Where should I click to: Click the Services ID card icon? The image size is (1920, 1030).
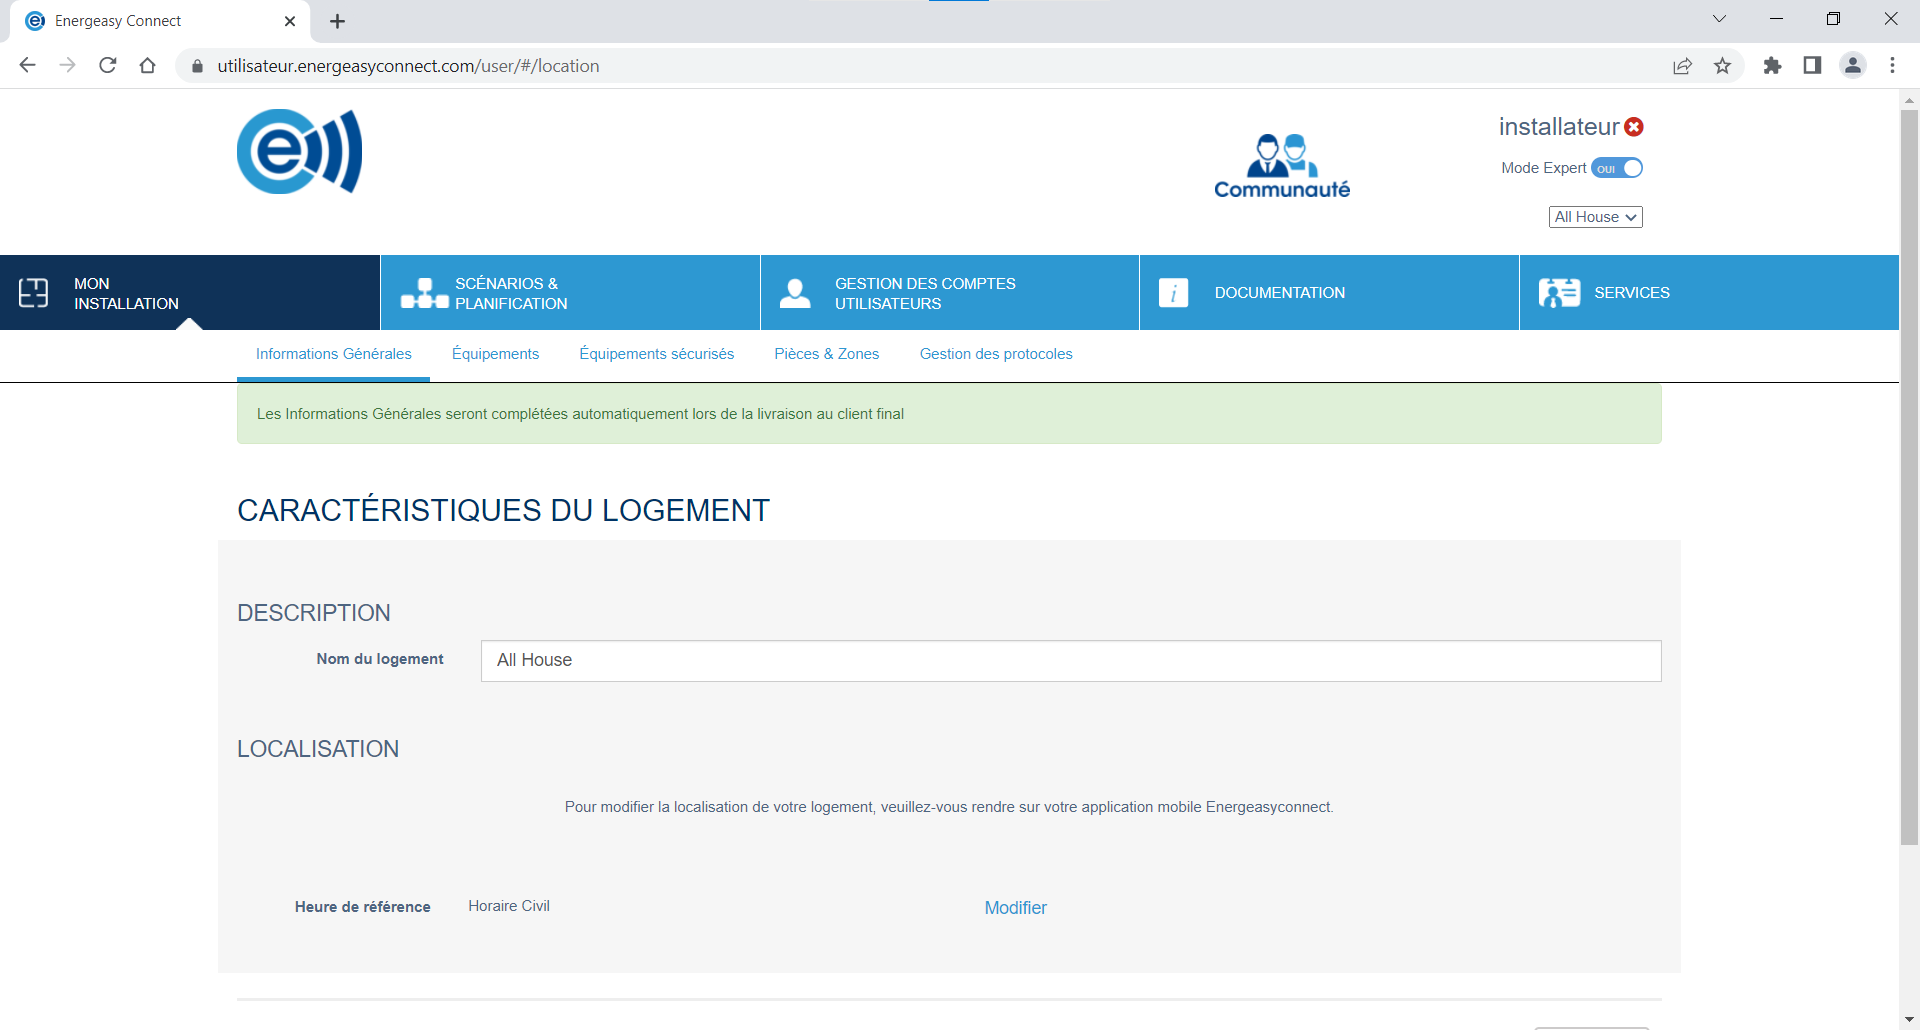(1559, 293)
